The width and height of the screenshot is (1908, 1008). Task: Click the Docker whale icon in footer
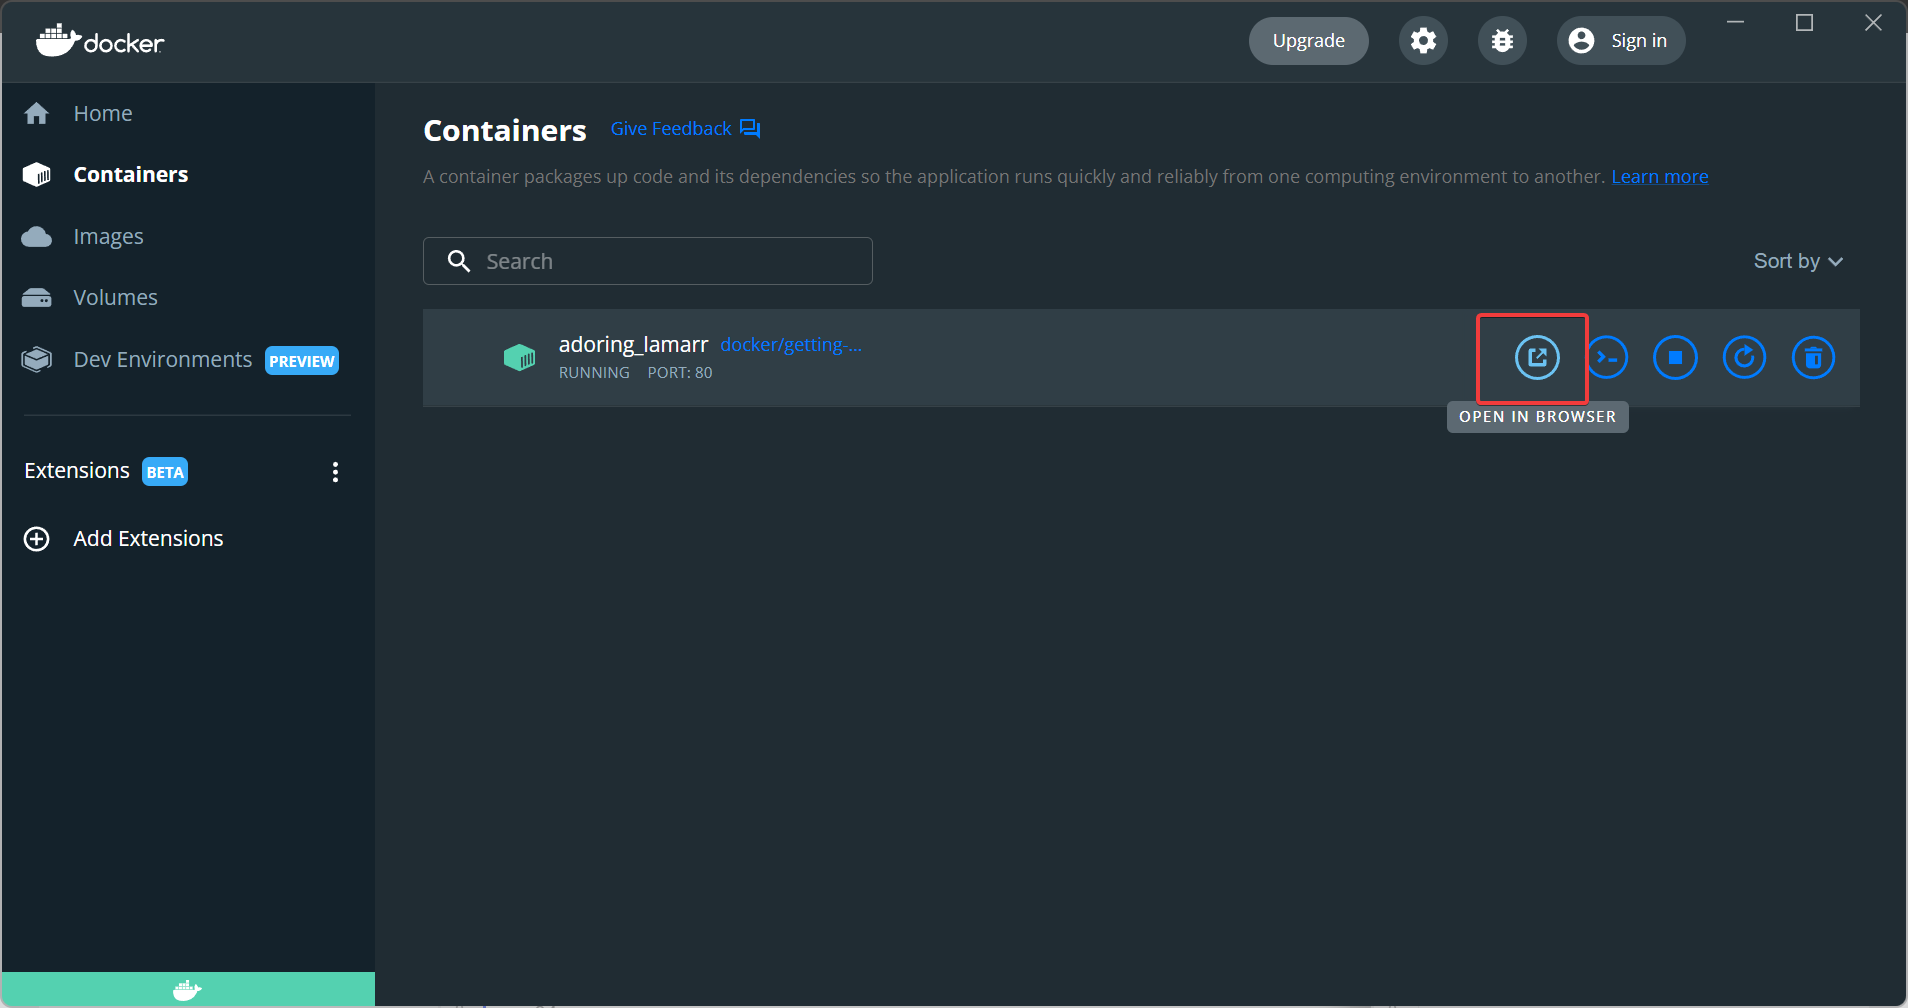click(187, 990)
